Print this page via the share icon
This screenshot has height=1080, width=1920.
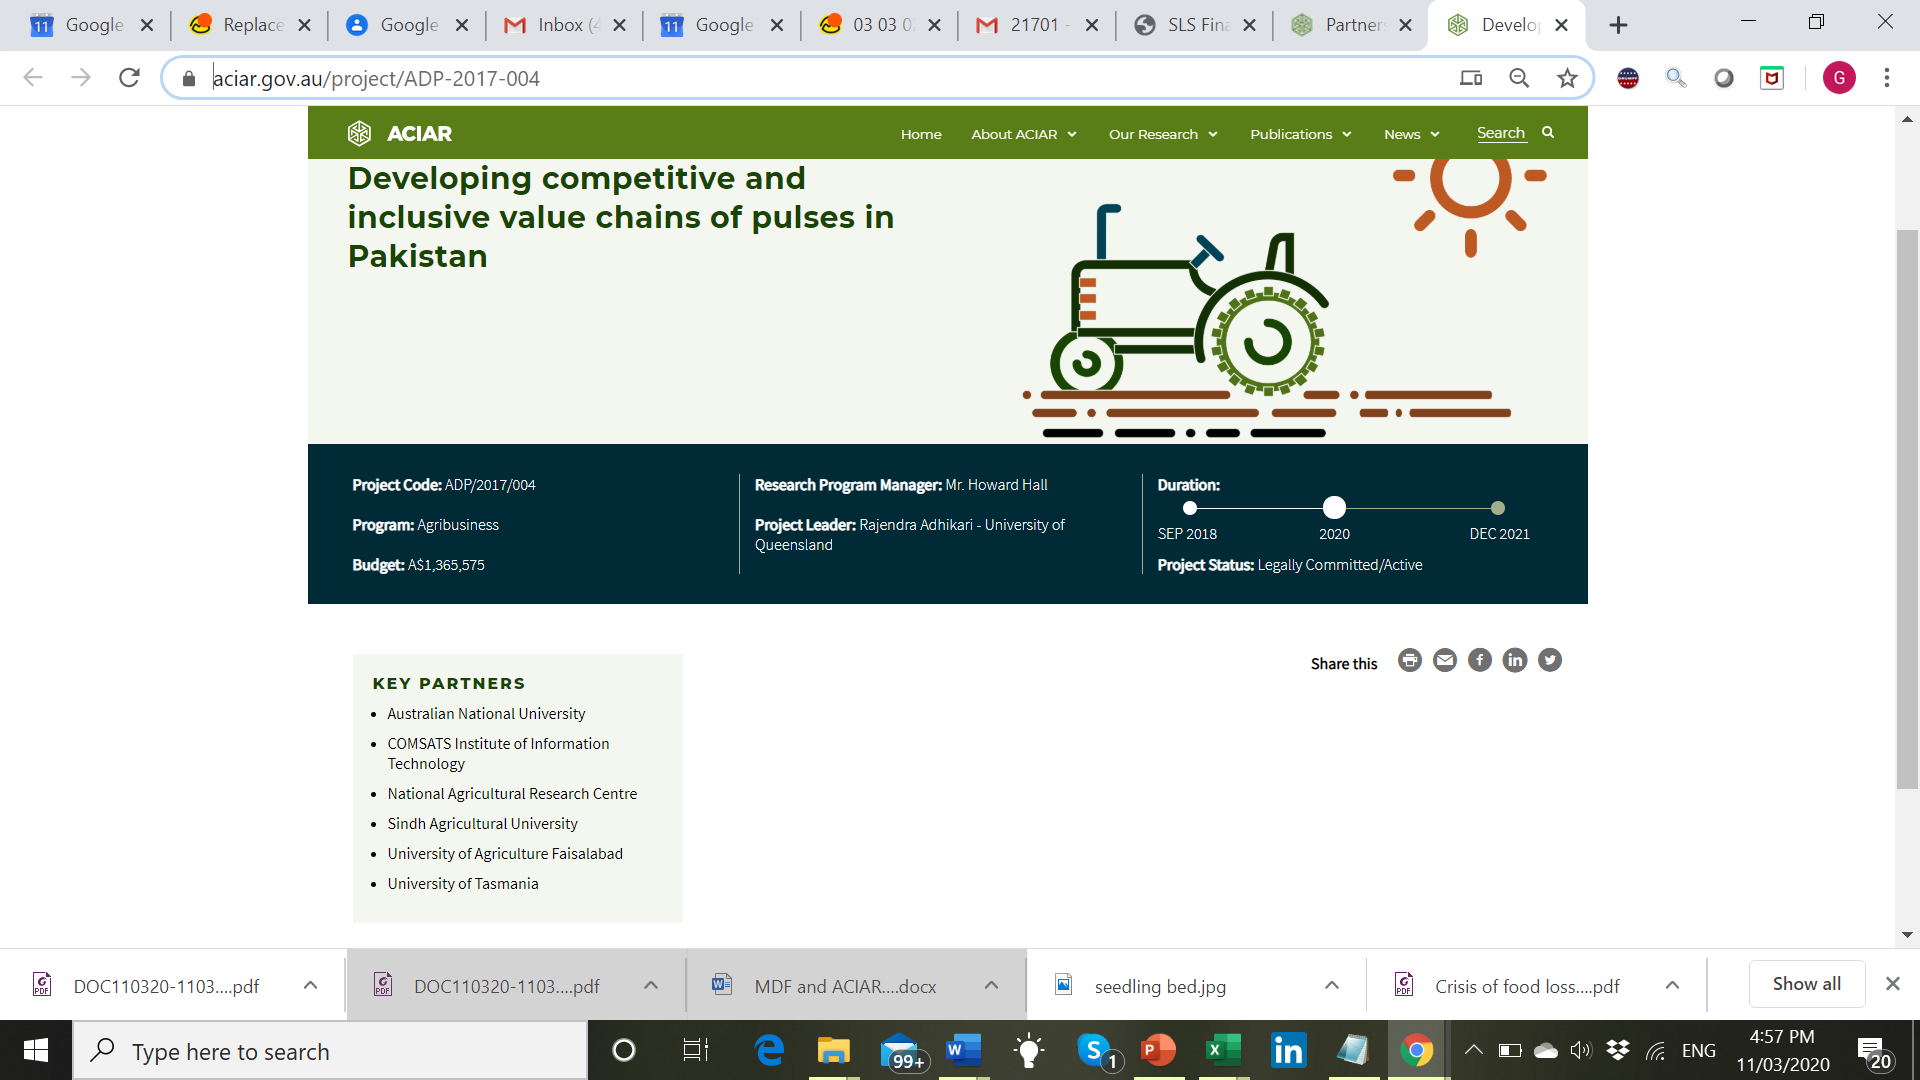tap(1410, 660)
